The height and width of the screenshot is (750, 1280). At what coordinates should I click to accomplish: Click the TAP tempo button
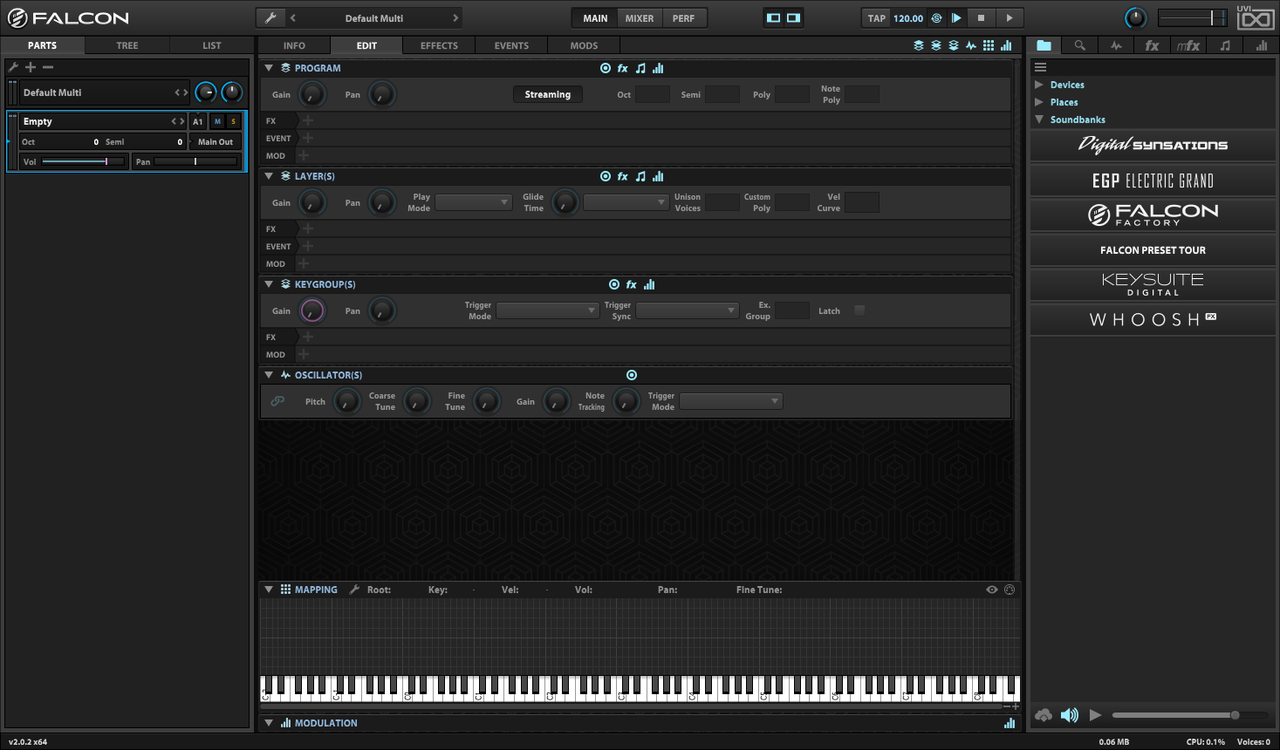876,18
